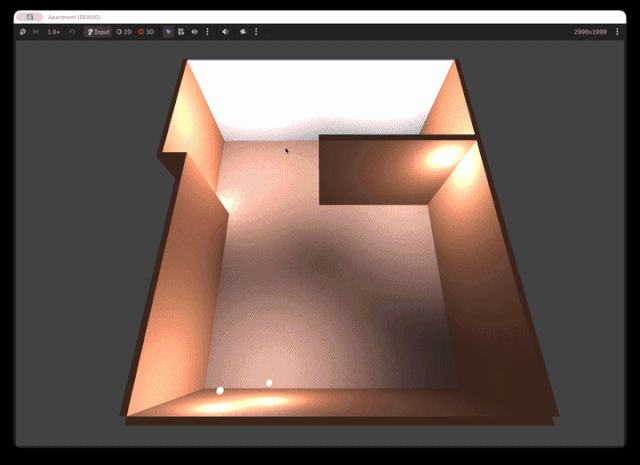Enable 3D node selection mode
The image size is (640, 465).
146,32
